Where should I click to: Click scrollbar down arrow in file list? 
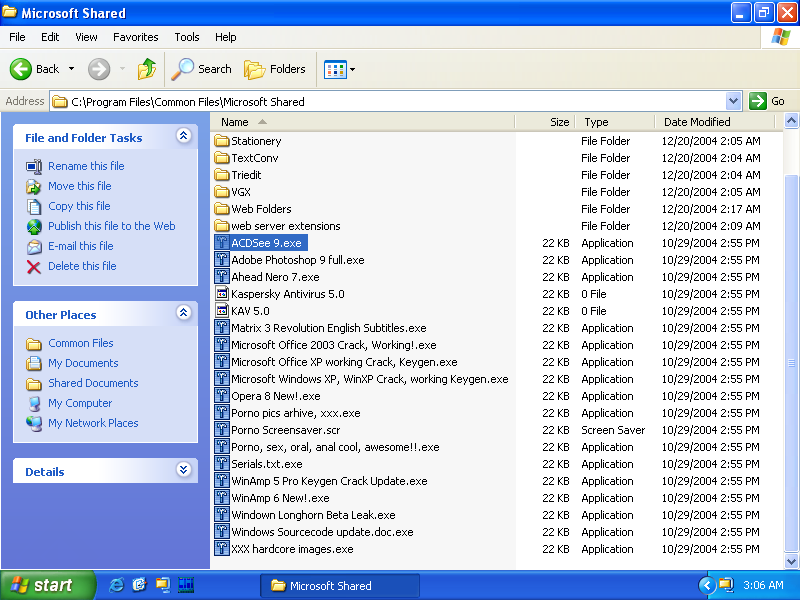click(791, 562)
